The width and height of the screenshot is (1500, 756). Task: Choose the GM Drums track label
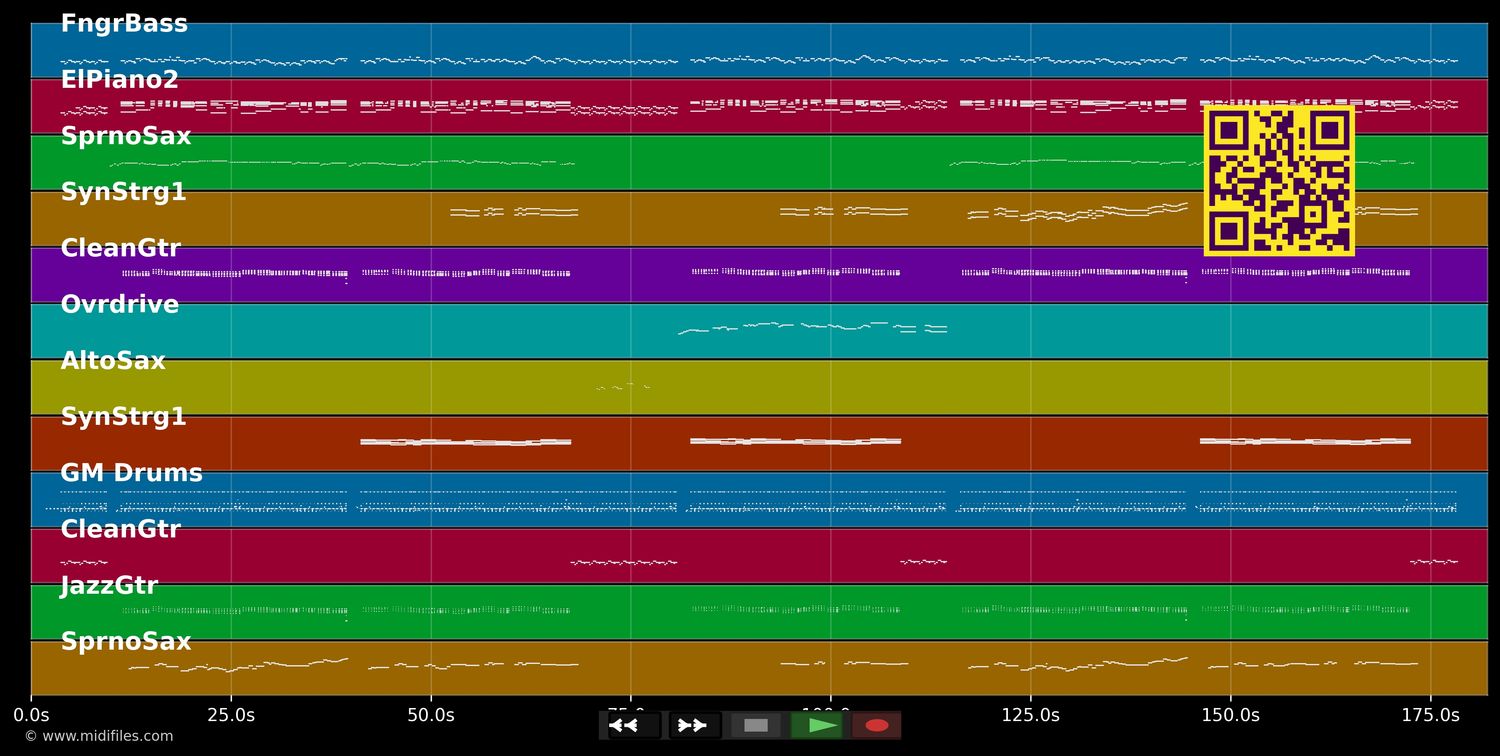(x=131, y=473)
